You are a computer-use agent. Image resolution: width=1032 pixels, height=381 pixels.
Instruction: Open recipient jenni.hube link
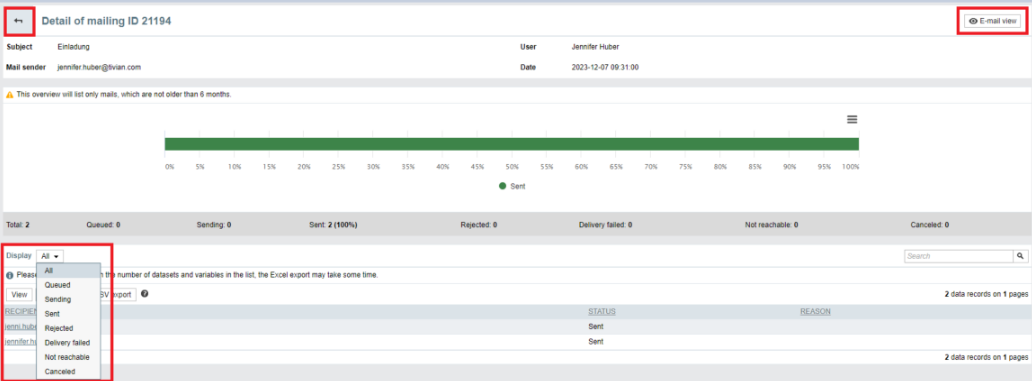coord(20,327)
